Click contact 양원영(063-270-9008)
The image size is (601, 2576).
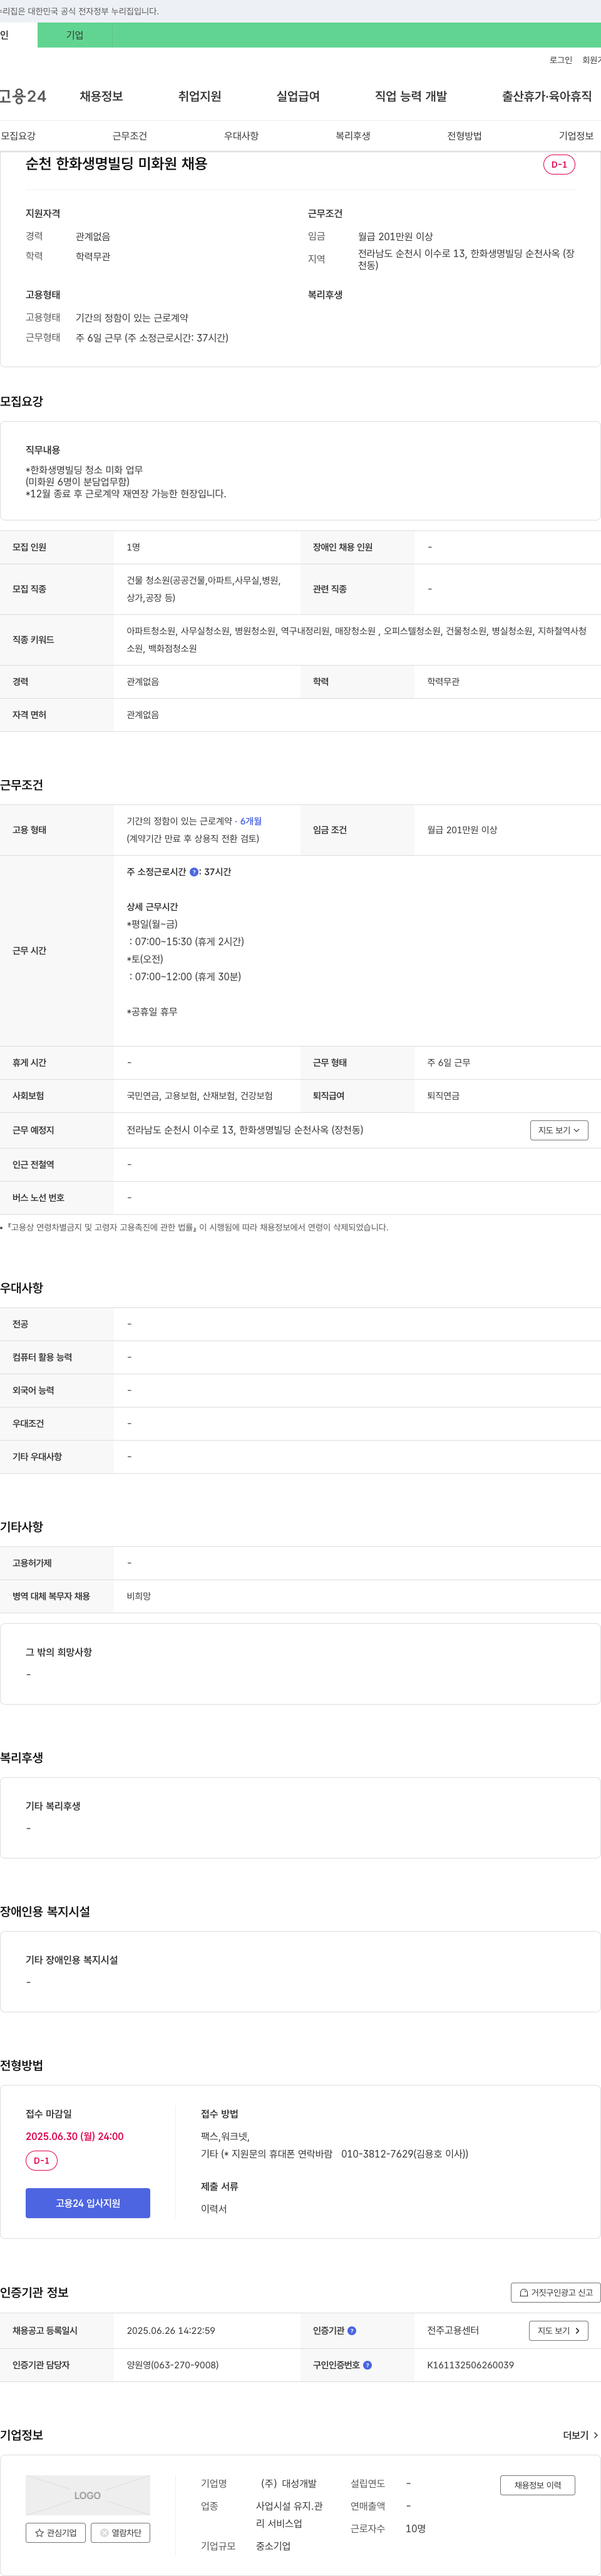tap(173, 2365)
